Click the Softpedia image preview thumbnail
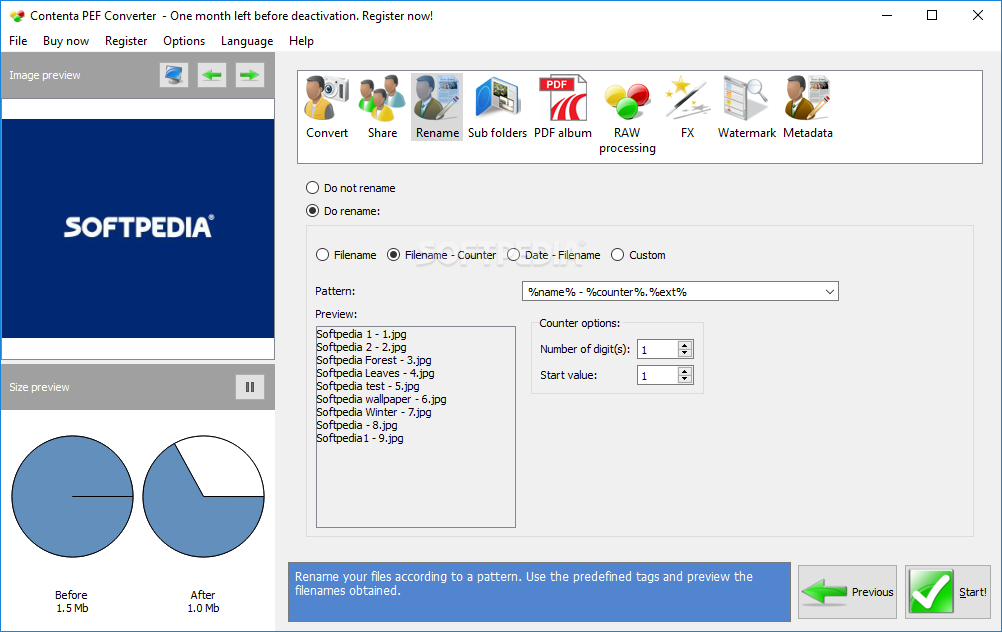The image size is (1002, 632). [138, 228]
